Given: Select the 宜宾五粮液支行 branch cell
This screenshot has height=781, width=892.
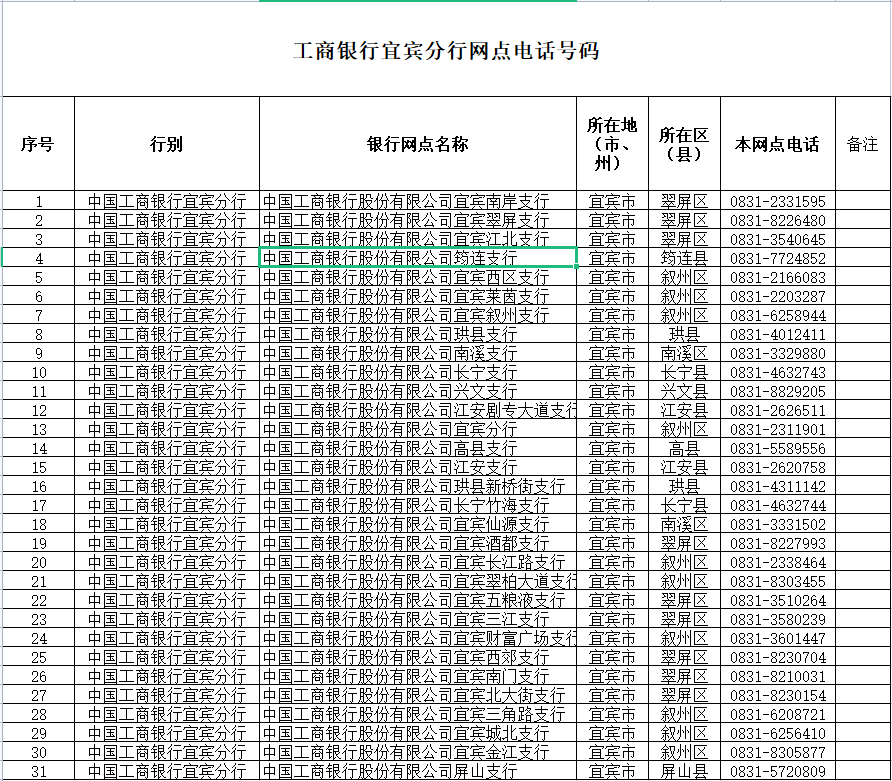Looking at the screenshot, I should point(418,601).
